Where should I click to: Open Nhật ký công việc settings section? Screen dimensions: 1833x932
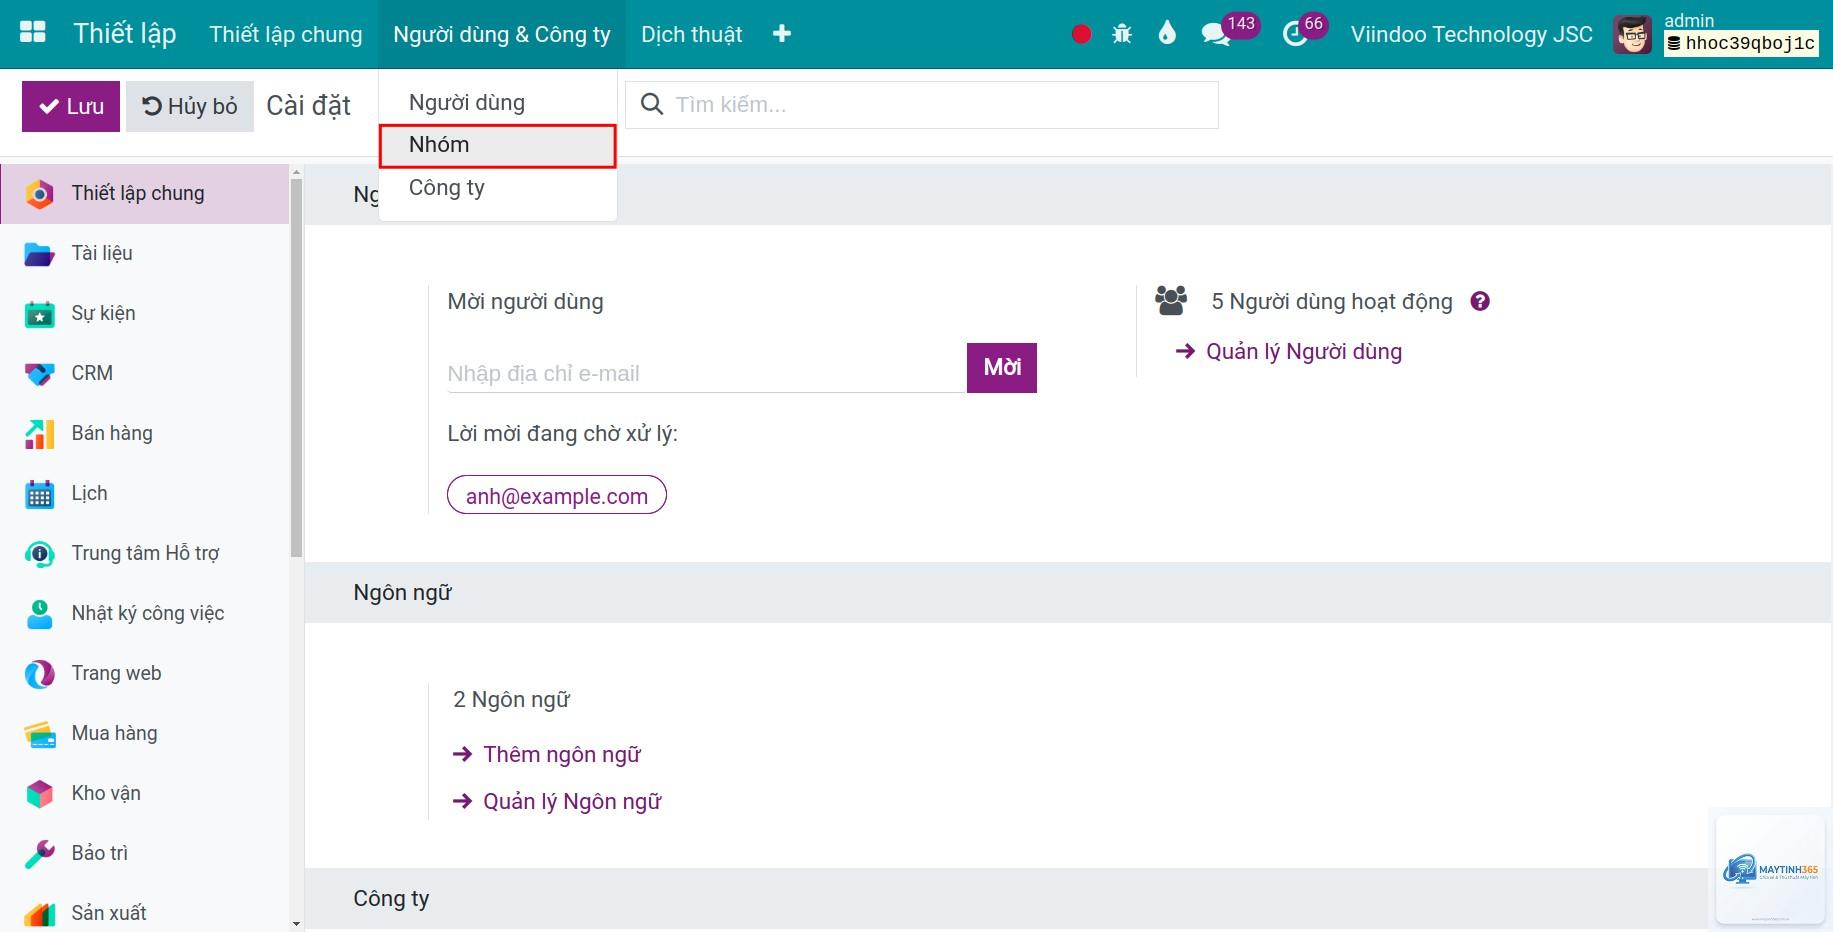[144, 613]
